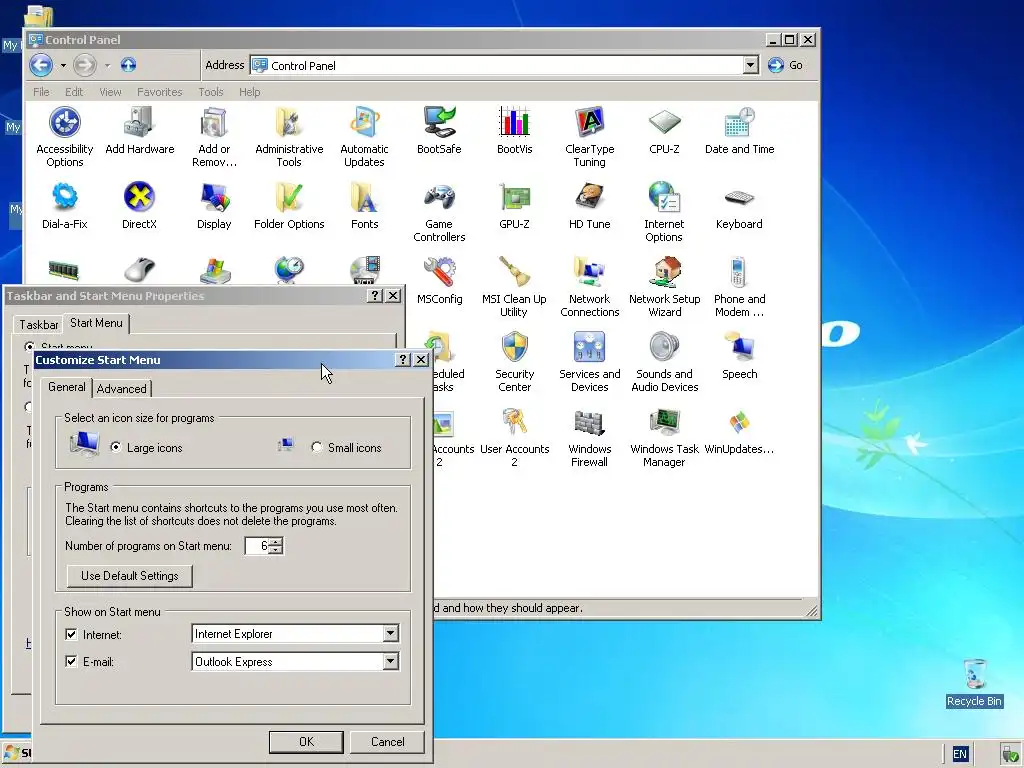Screen dimensions: 1024x768
Task: Launch the BootSafe applet
Action: coord(439,130)
